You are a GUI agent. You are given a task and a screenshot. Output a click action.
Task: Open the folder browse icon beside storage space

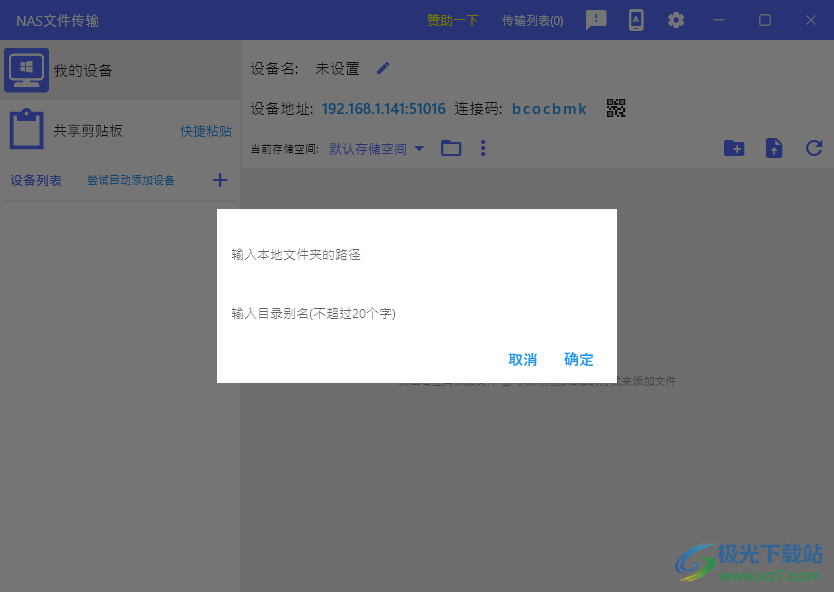pos(451,148)
